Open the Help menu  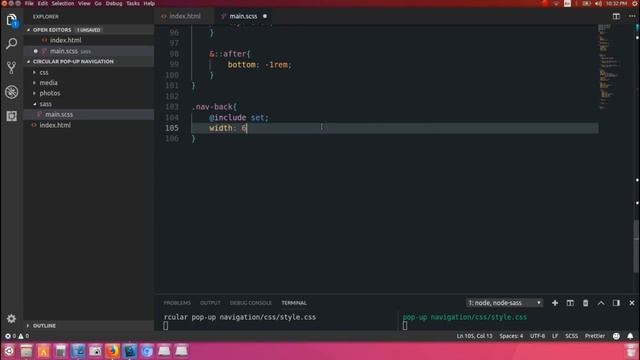[x=149, y=3]
